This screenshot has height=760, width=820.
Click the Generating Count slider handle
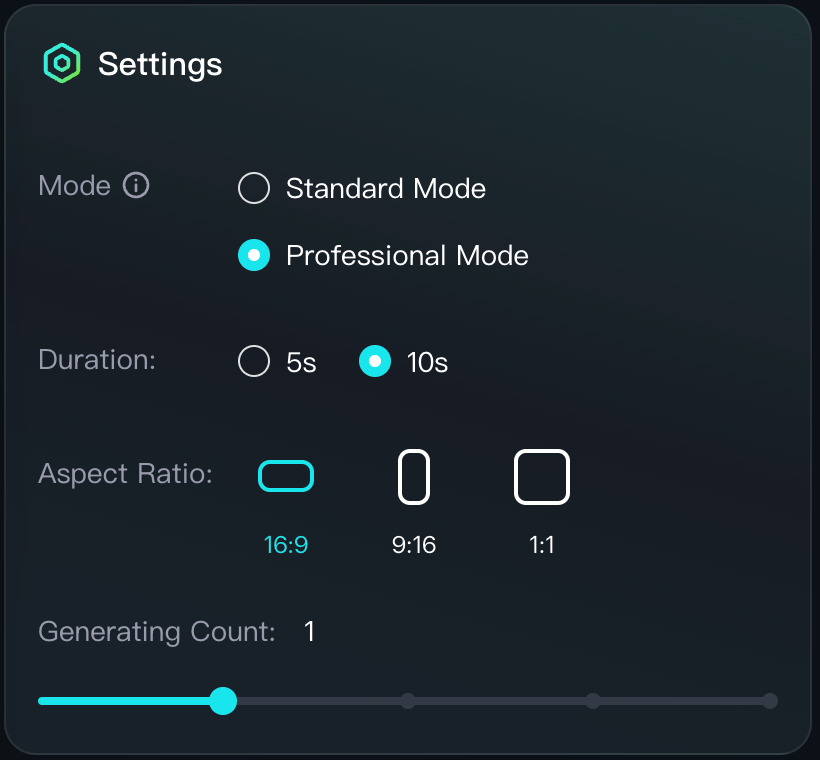(223, 701)
